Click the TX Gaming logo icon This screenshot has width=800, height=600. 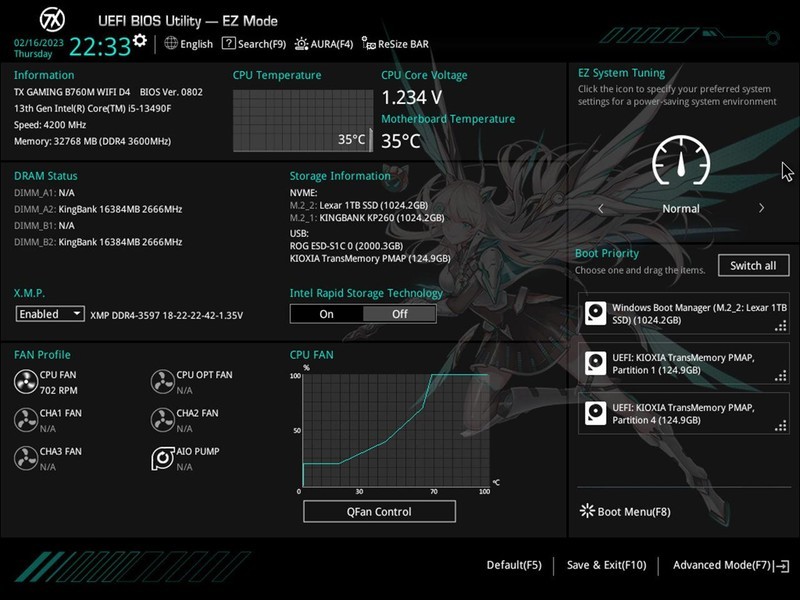coord(52,20)
